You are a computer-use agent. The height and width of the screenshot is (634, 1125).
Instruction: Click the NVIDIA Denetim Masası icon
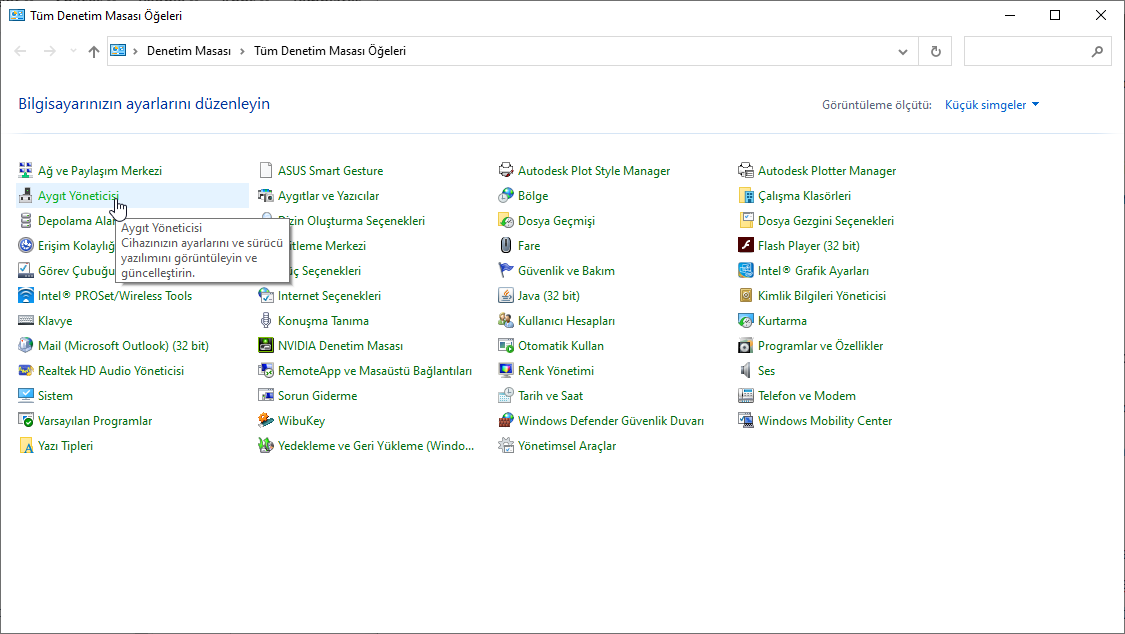(x=266, y=346)
